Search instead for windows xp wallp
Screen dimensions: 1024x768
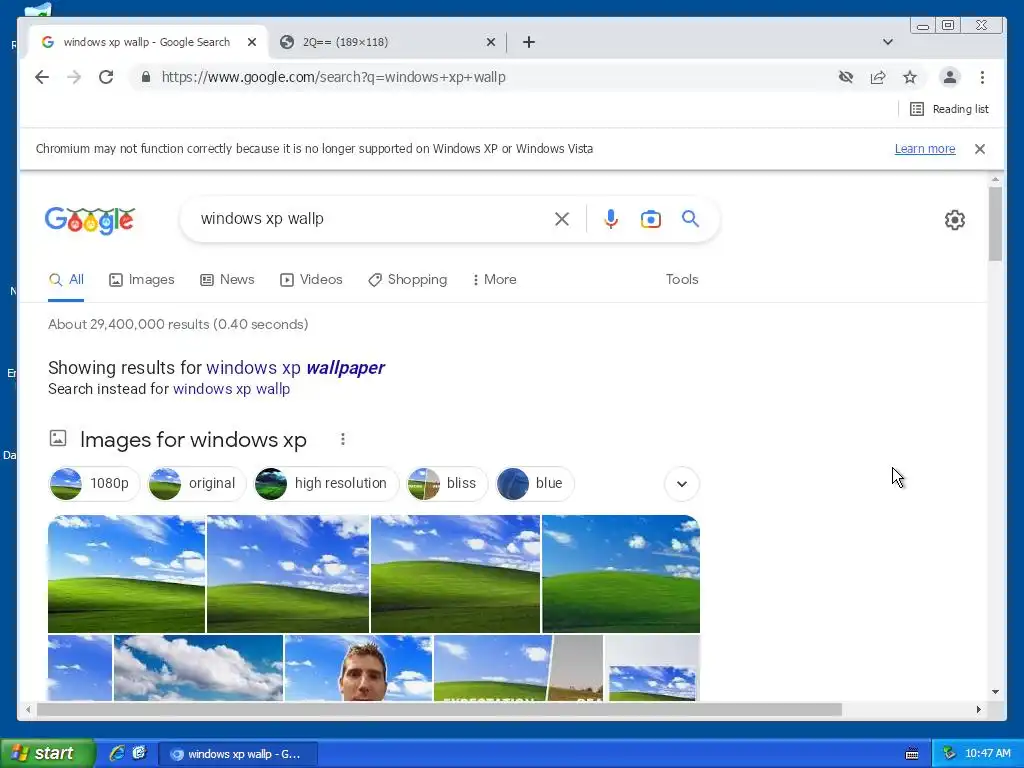(x=231, y=389)
